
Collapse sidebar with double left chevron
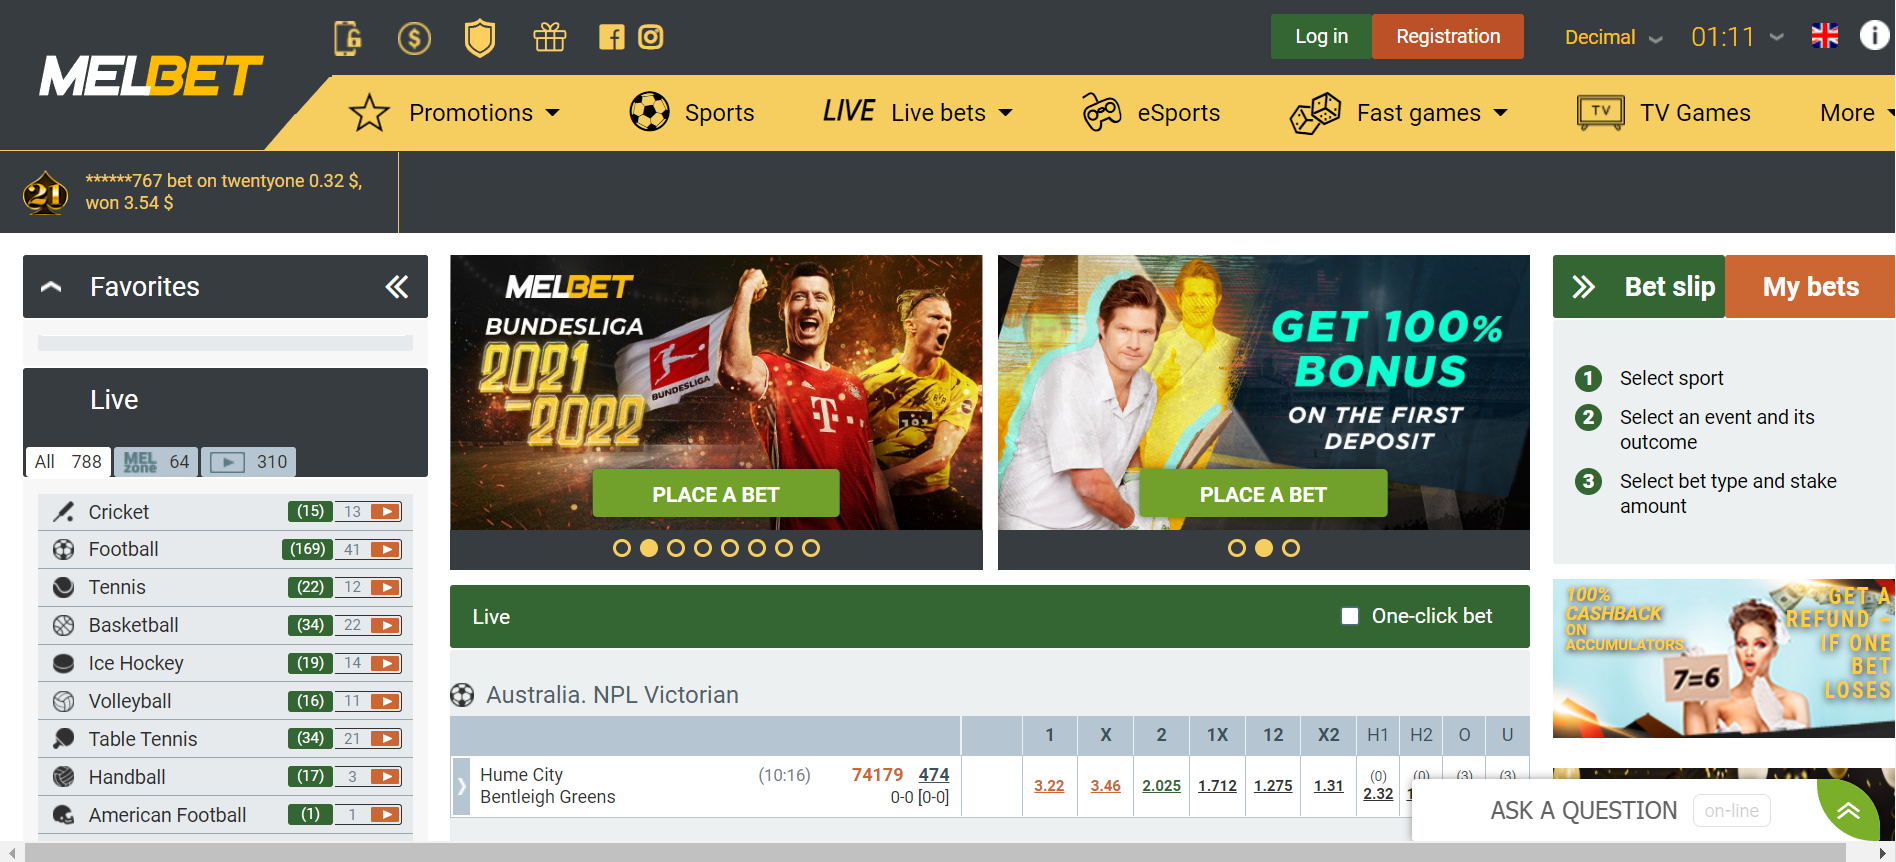coord(397,287)
